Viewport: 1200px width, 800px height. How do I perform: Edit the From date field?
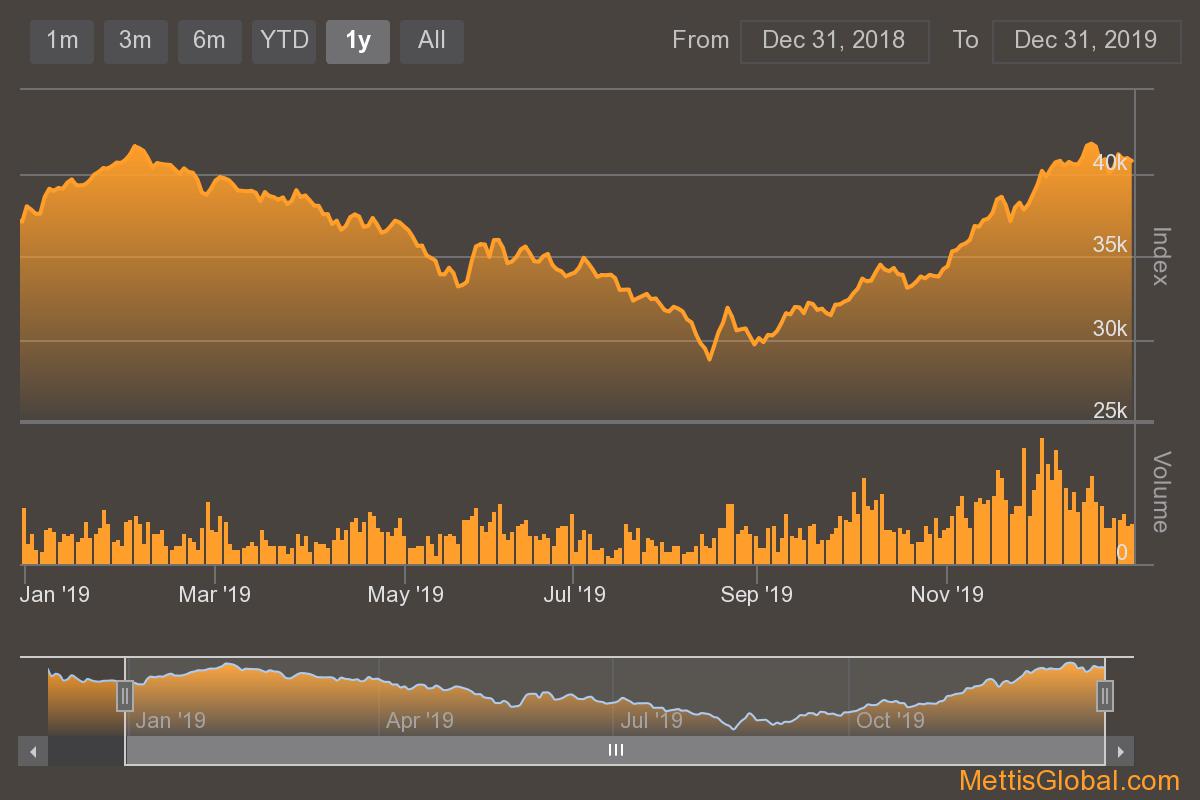click(x=834, y=41)
